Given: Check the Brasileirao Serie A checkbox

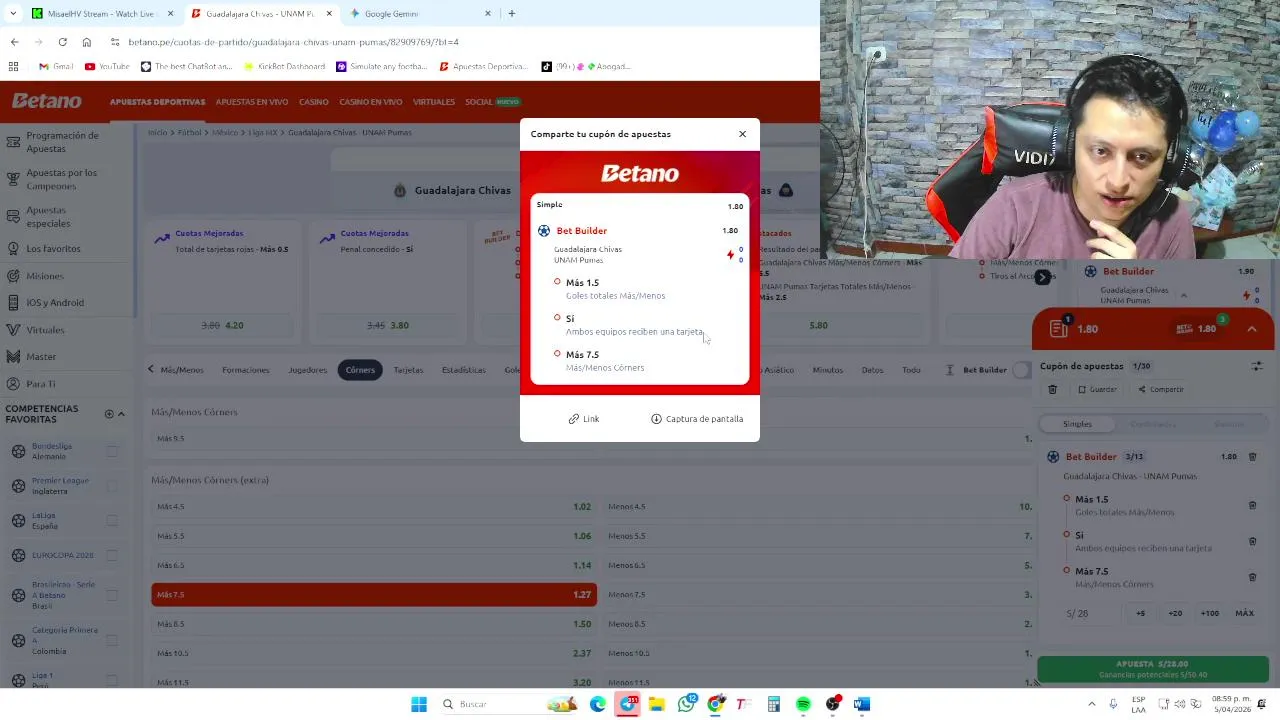Looking at the screenshot, I should [x=112, y=595].
